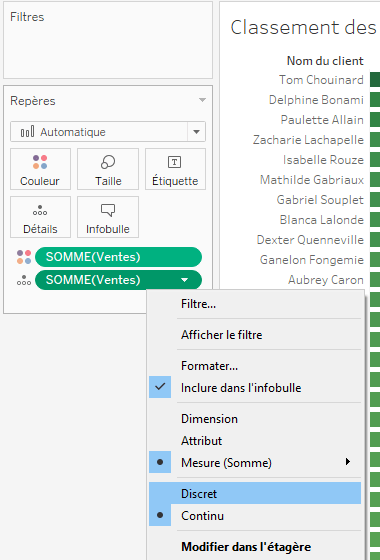This screenshot has height=560, width=380.
Task: Select the Discret option
Action: click(x=255, y=493)
